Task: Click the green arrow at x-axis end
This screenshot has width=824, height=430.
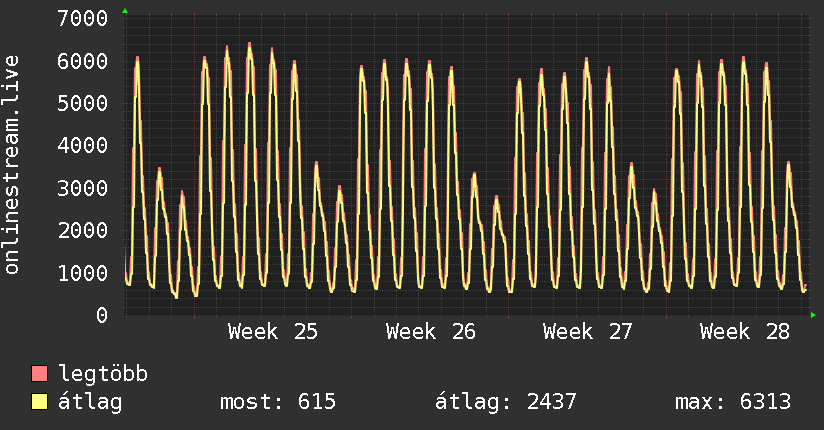Action: (x=813, y=315)
